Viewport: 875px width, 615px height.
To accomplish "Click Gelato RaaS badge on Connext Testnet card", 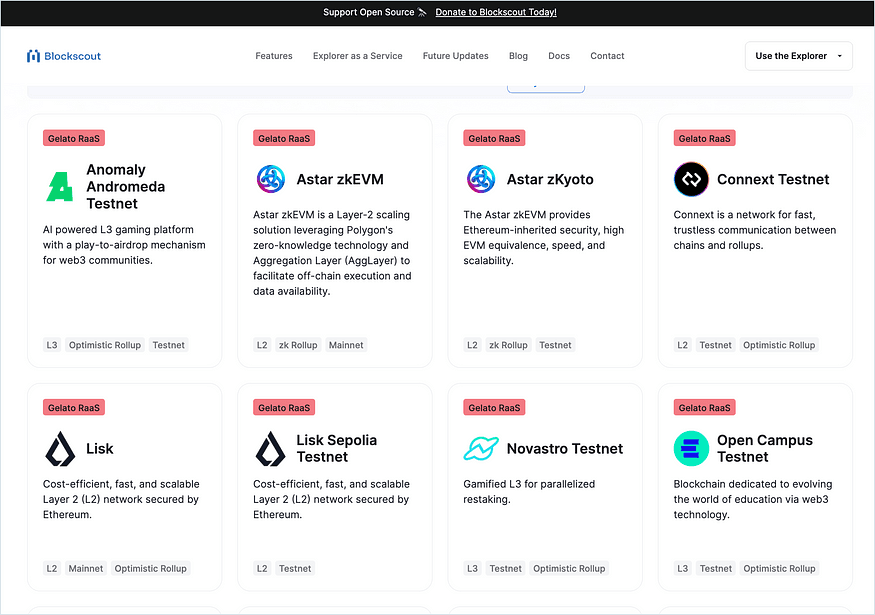I will click(x=704, y=138).
